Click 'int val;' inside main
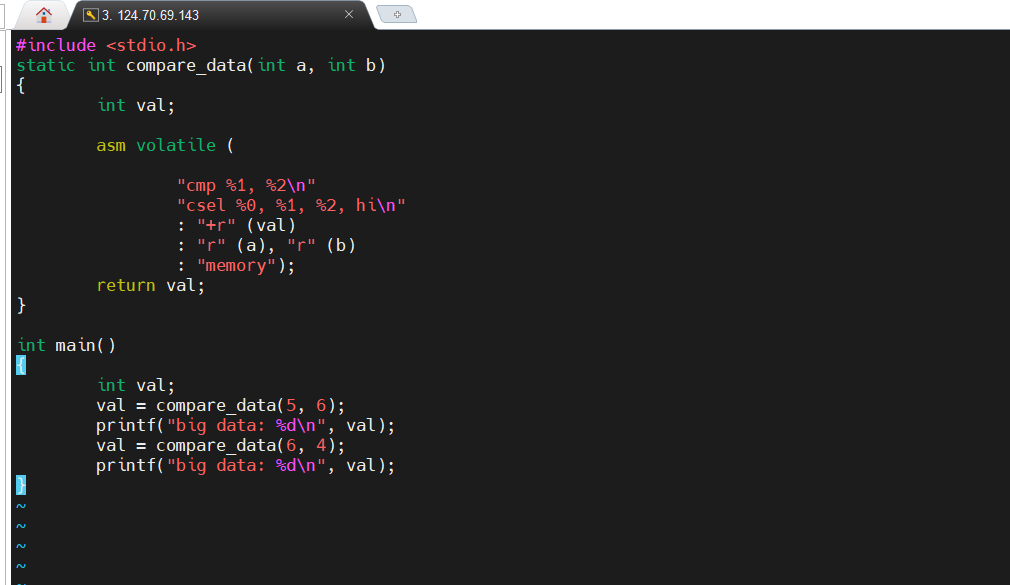The image size is (1010, 585). tap(136, 385)
